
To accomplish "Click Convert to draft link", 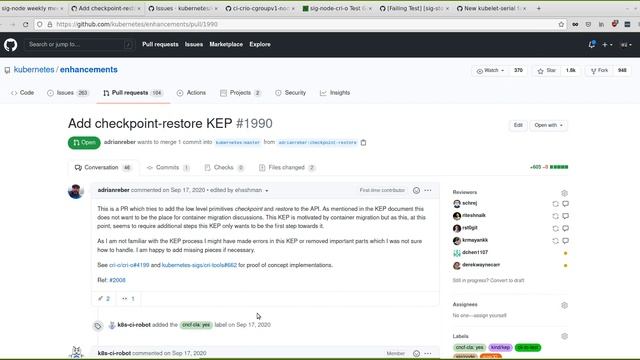I will click(507, 280).
